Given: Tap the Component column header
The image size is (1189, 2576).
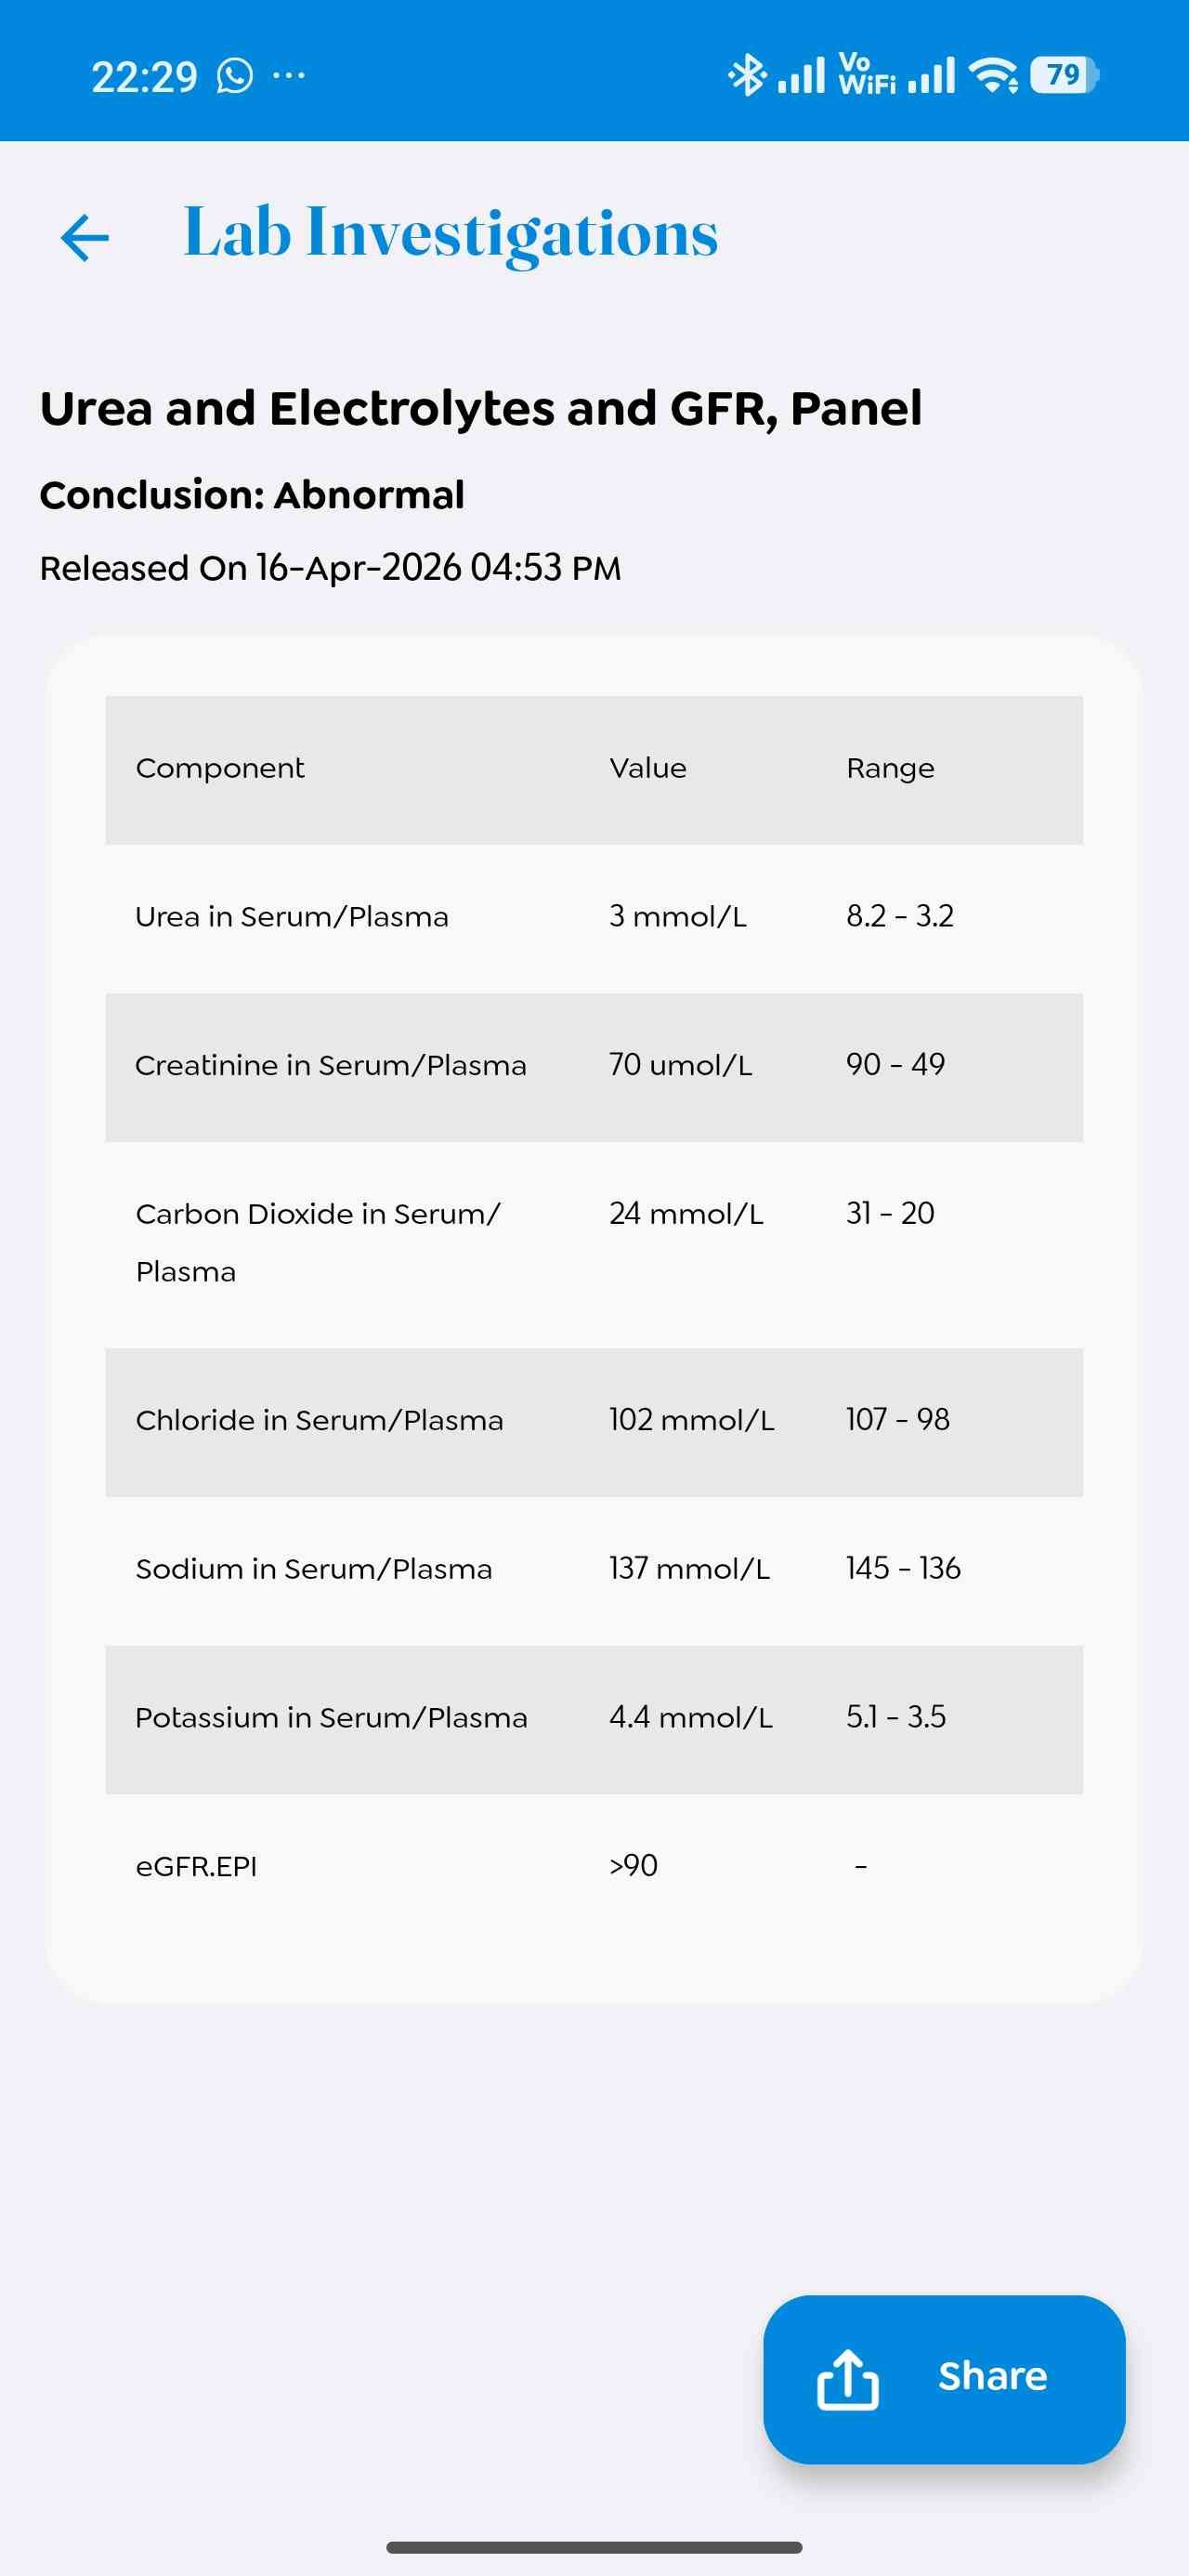Looking at the screenshot, I should pyautogui.click(x=220, y=769).
